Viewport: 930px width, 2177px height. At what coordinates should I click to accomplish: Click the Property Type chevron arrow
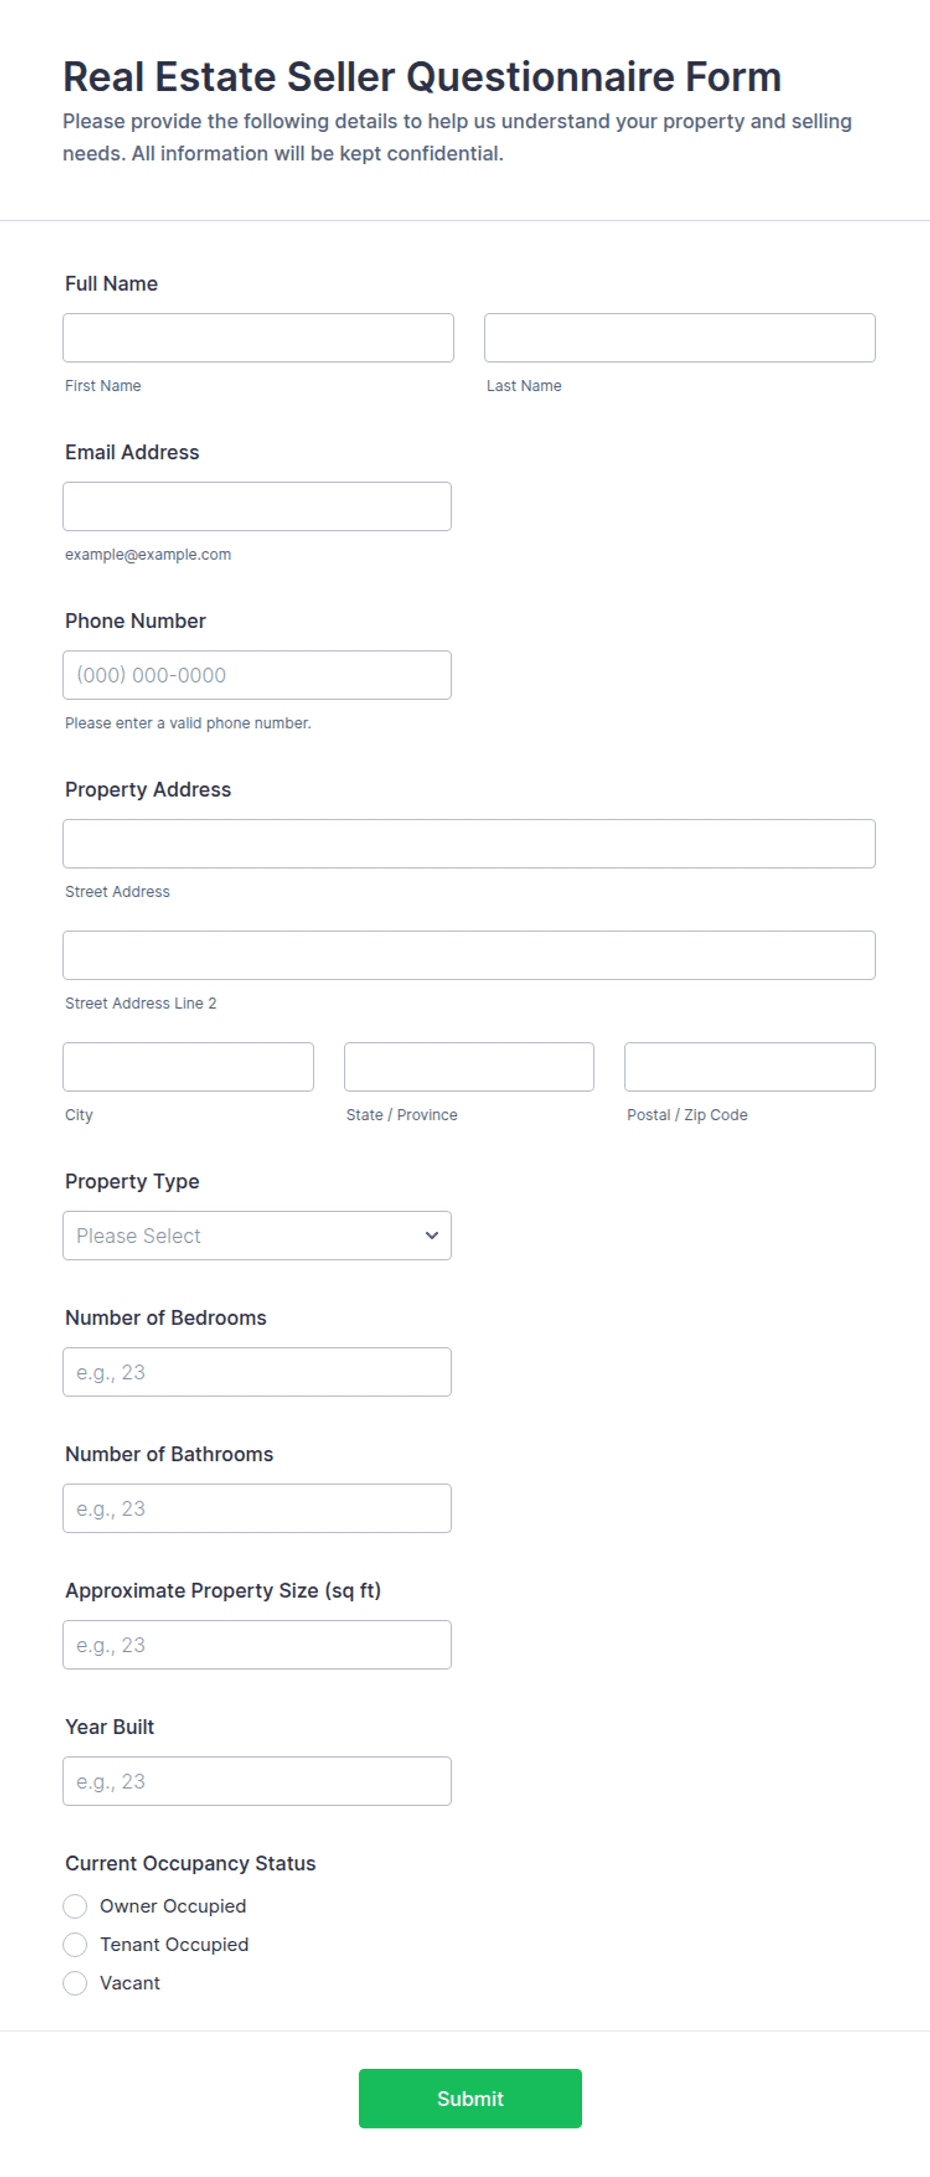pos(432,1236)
